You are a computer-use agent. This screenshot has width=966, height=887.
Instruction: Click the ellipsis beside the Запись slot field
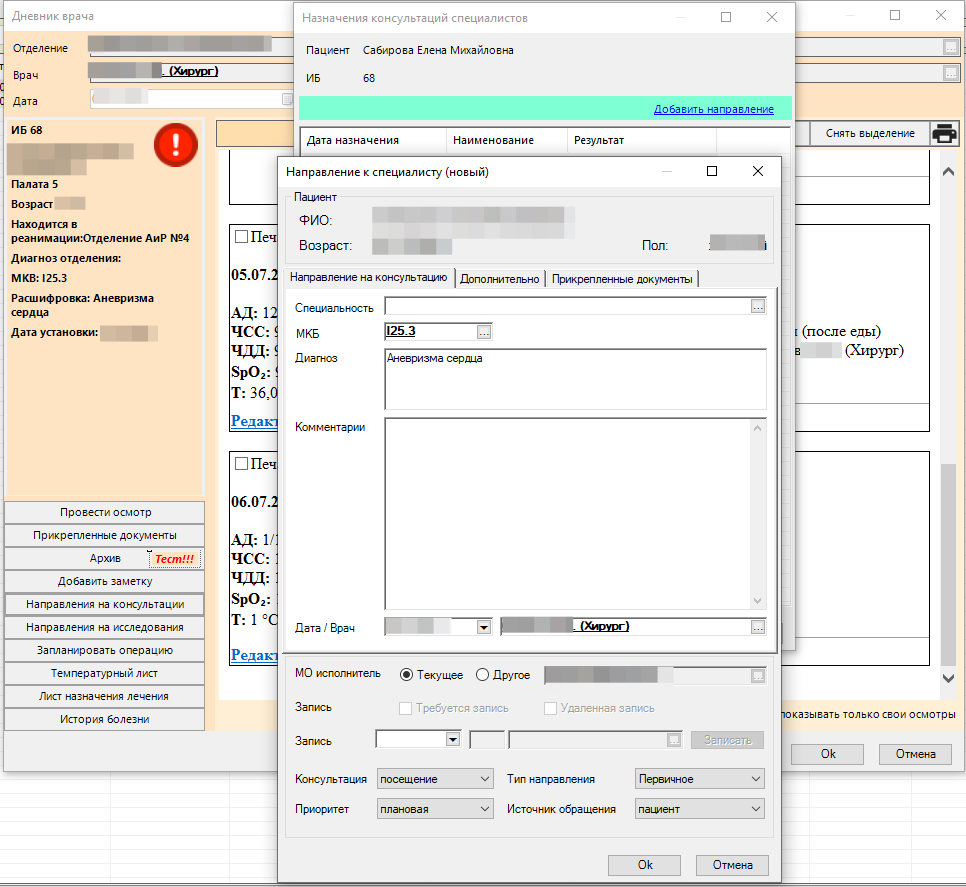(x=674, y=740)
